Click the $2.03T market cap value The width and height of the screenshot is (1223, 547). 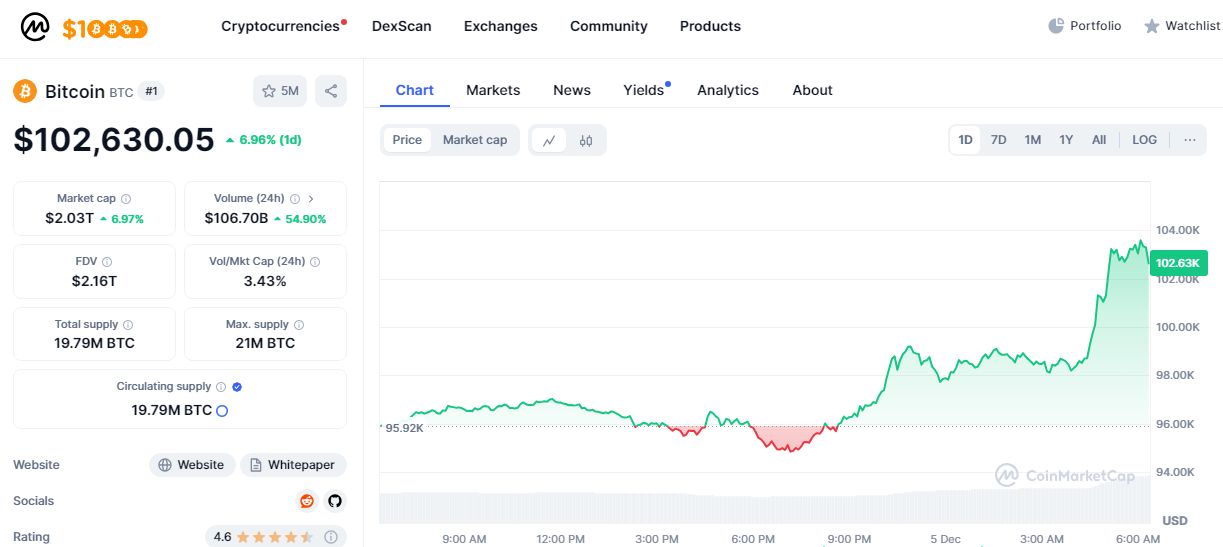(x=69, y=218)
